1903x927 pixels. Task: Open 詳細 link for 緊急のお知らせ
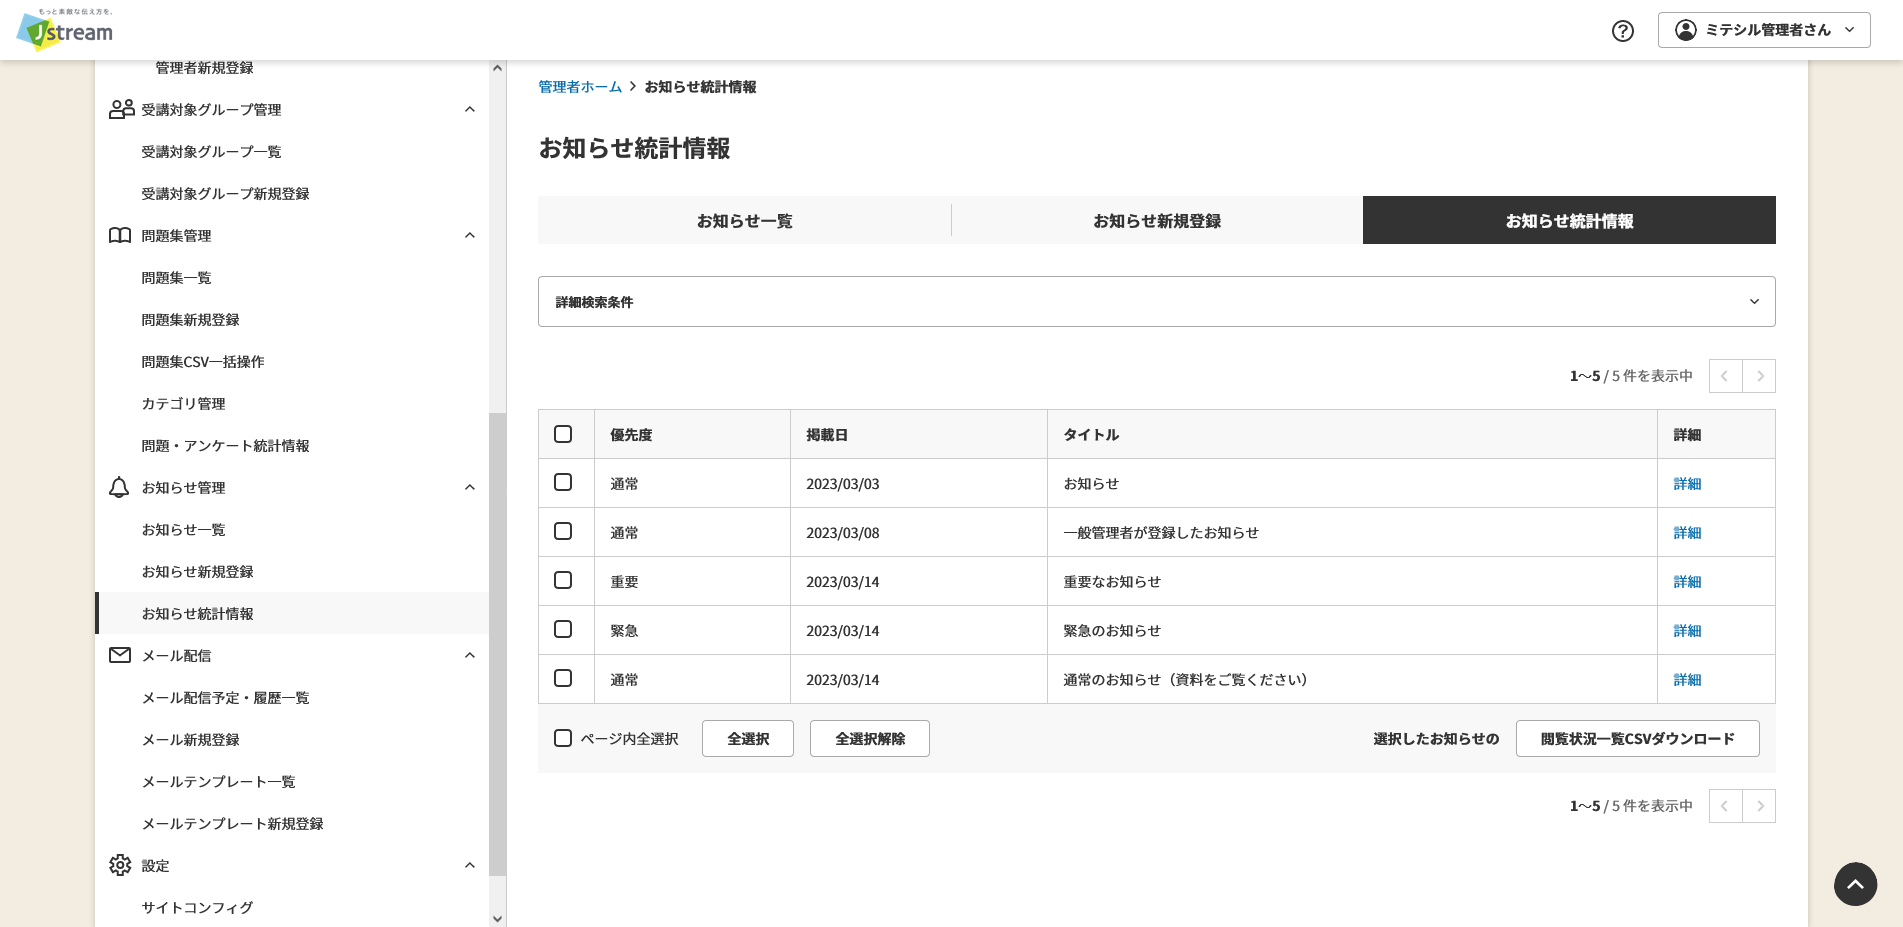[x=1687, y=631]
